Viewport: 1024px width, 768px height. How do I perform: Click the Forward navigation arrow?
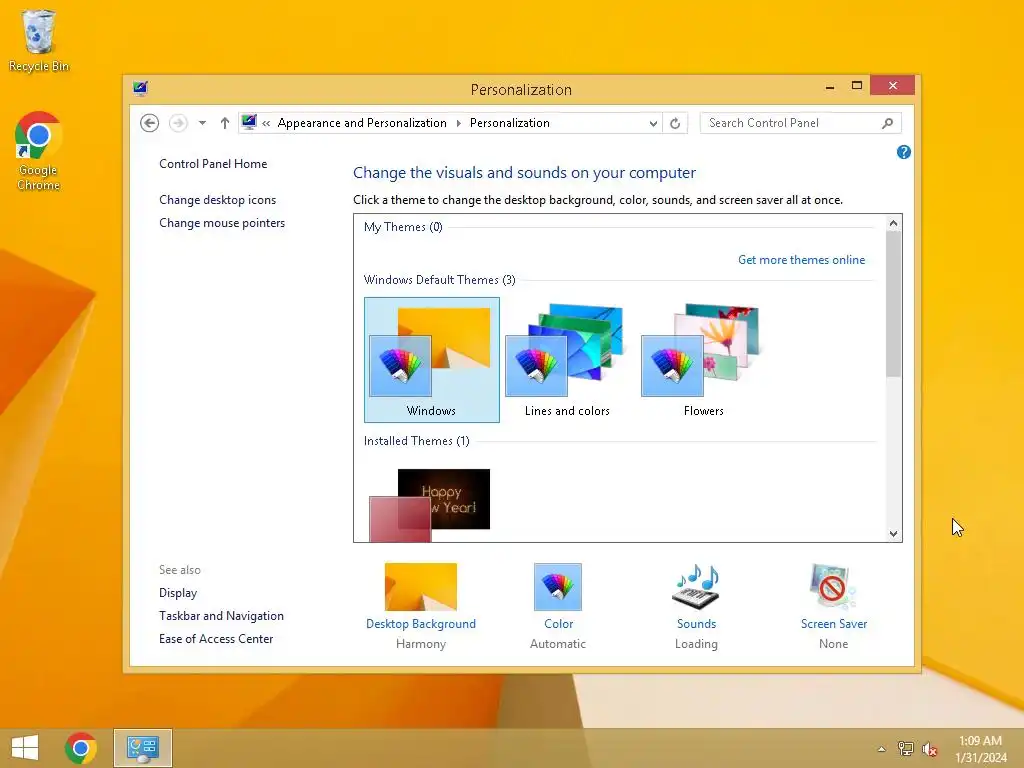pos(178,123)
